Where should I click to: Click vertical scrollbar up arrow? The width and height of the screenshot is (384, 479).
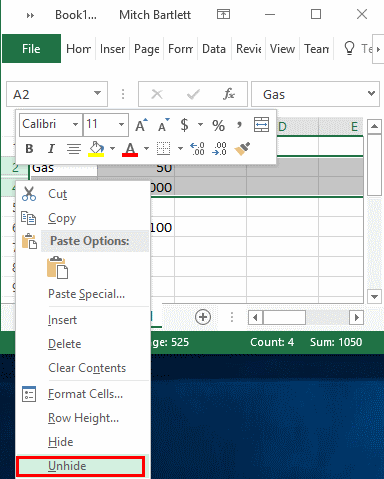click(x=374, y=126)
